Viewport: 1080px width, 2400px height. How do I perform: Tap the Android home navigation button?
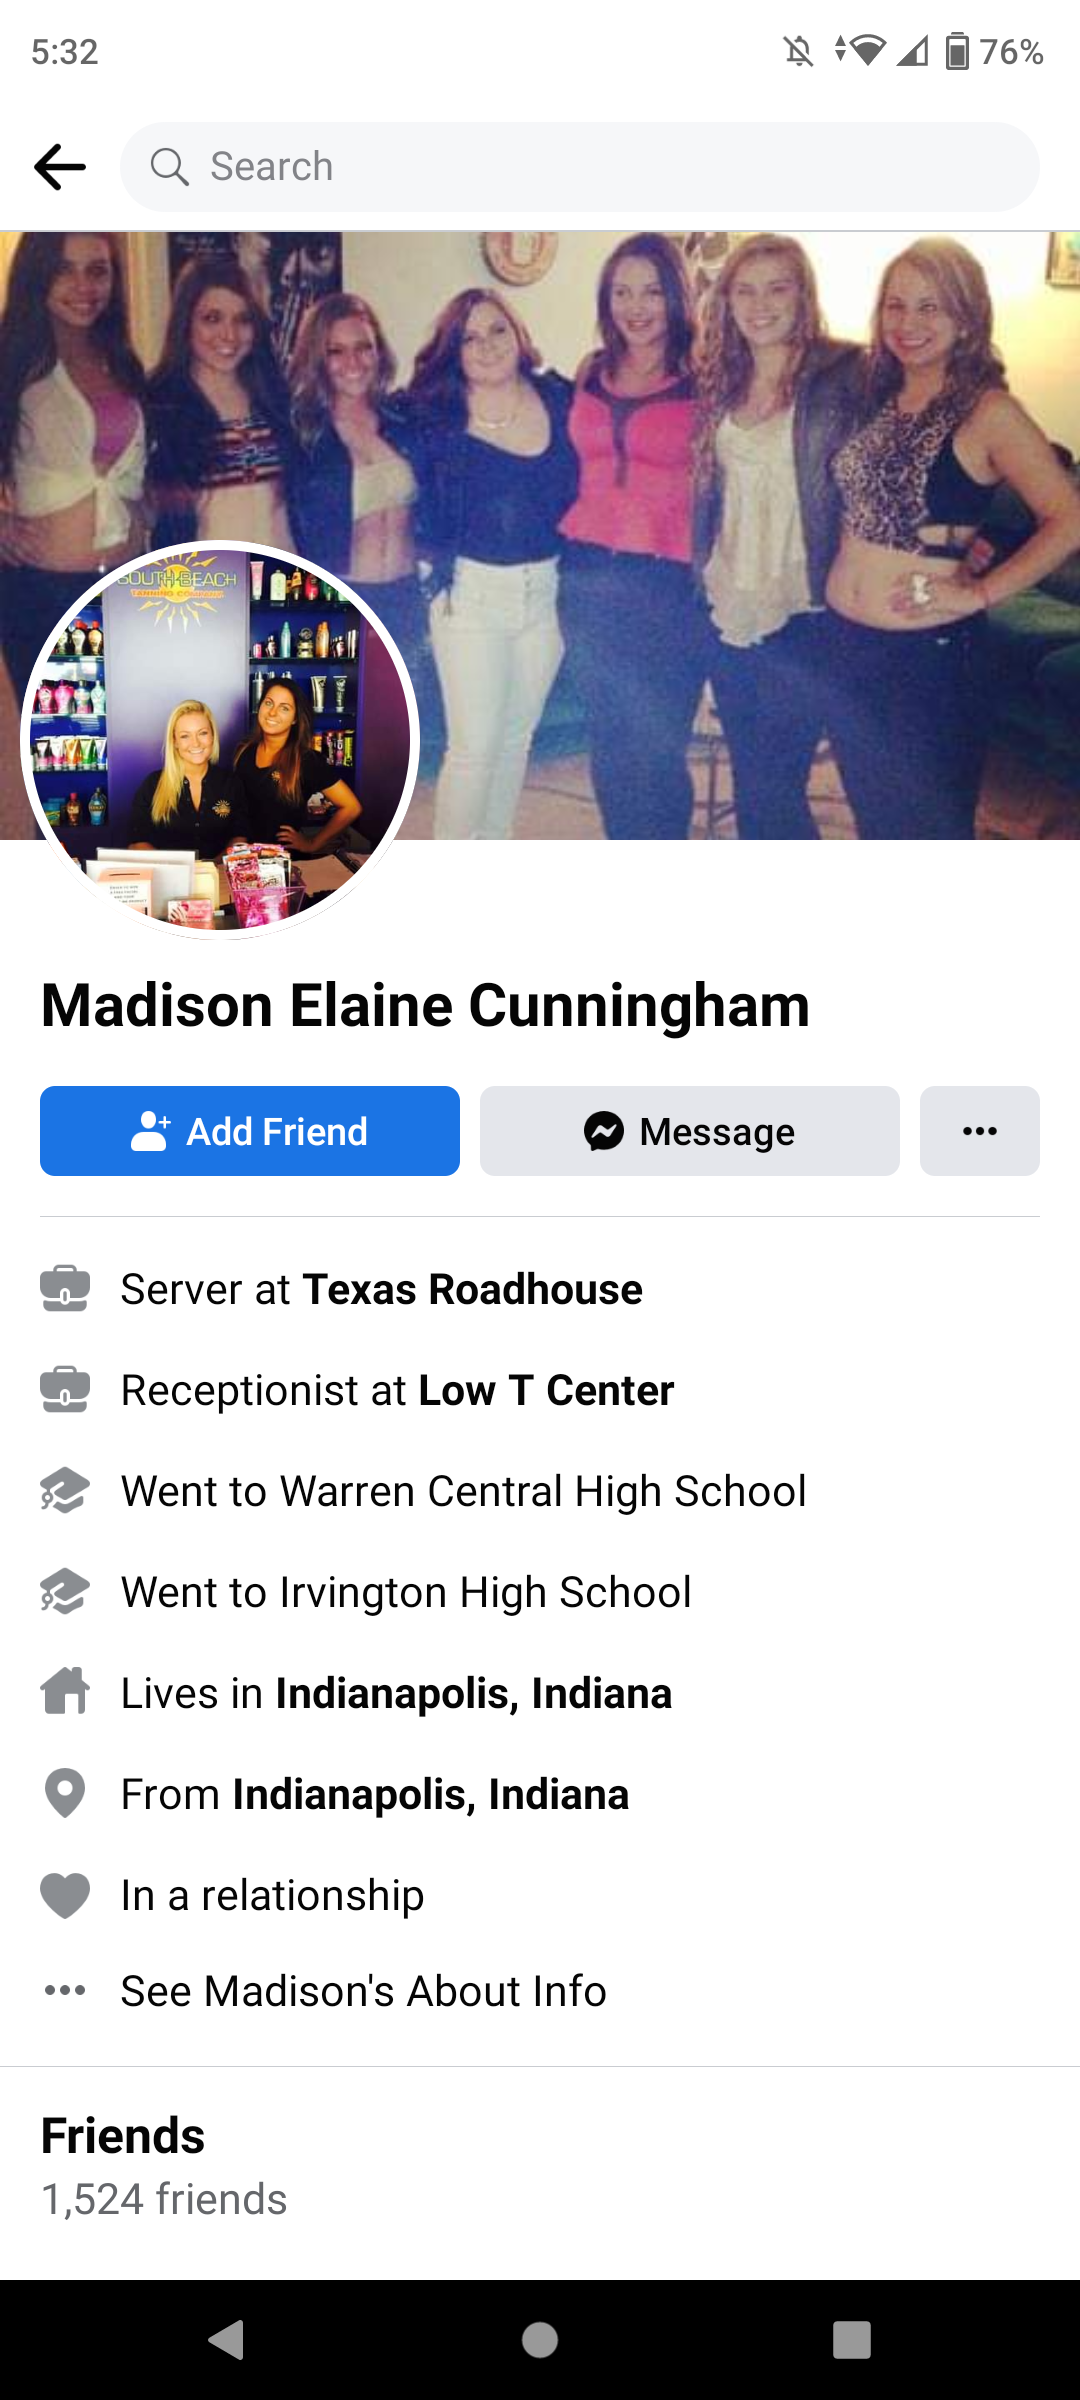point(540,2340)
